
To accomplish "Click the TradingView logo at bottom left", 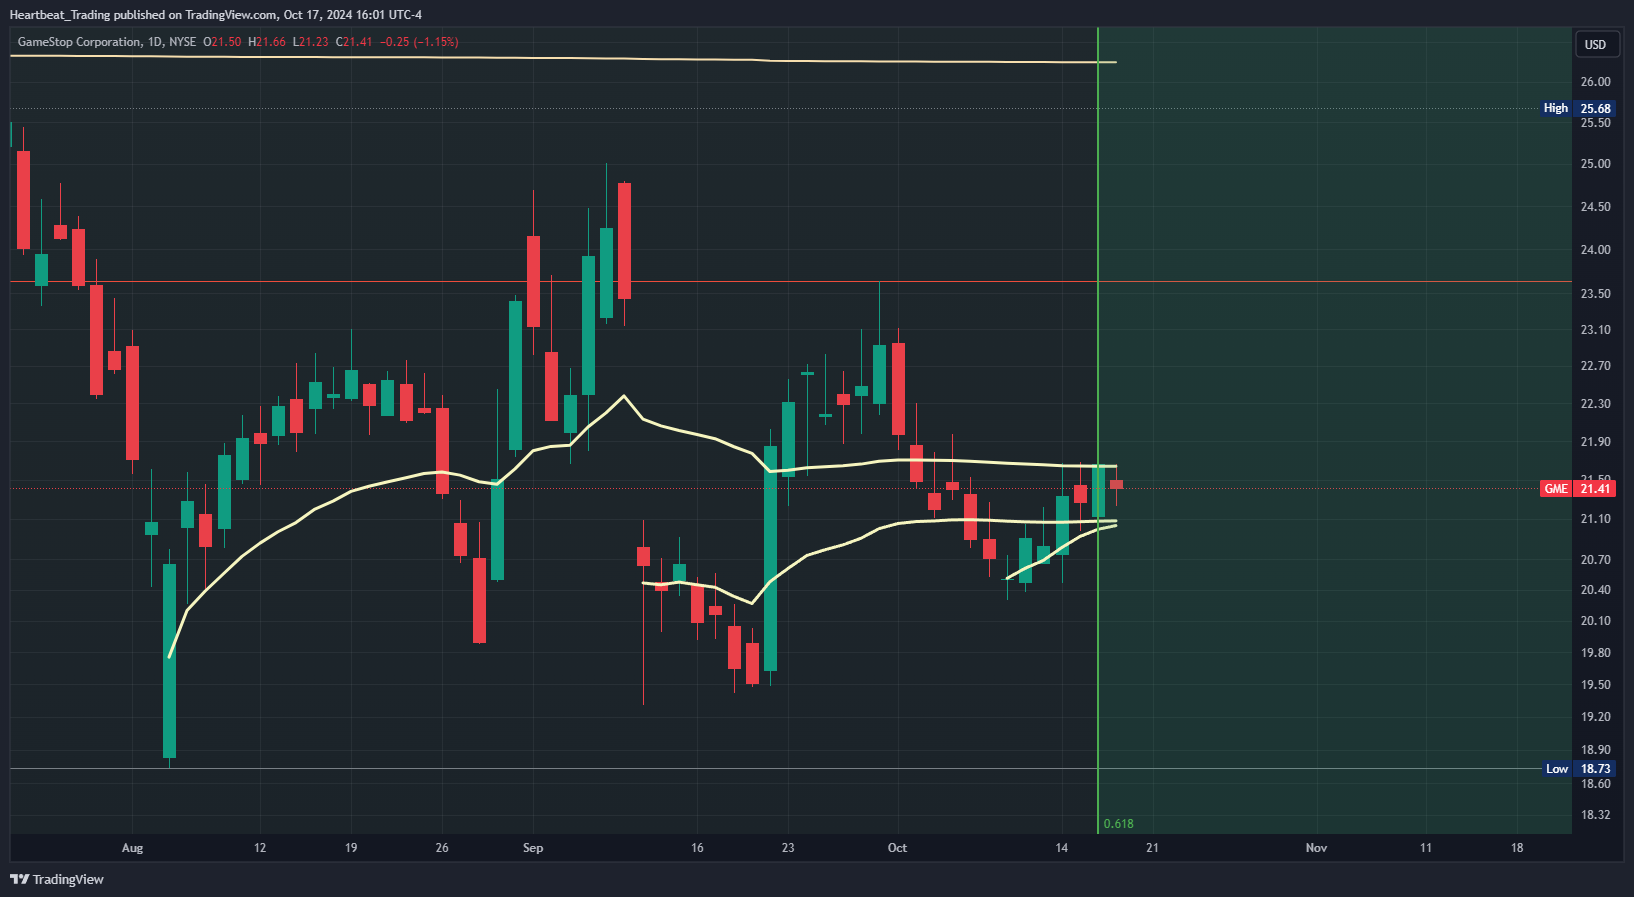I will point(57,879).
